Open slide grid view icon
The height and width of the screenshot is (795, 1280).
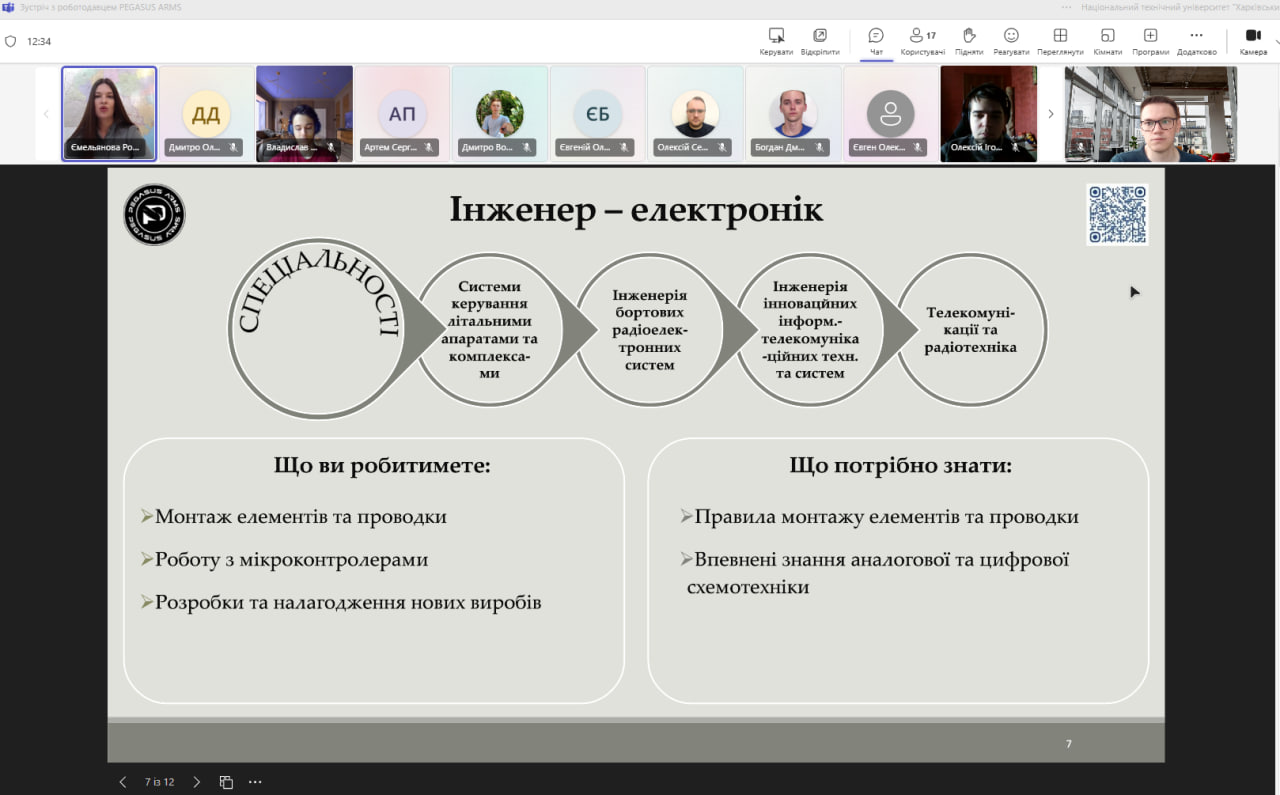[x=226, y=782]
